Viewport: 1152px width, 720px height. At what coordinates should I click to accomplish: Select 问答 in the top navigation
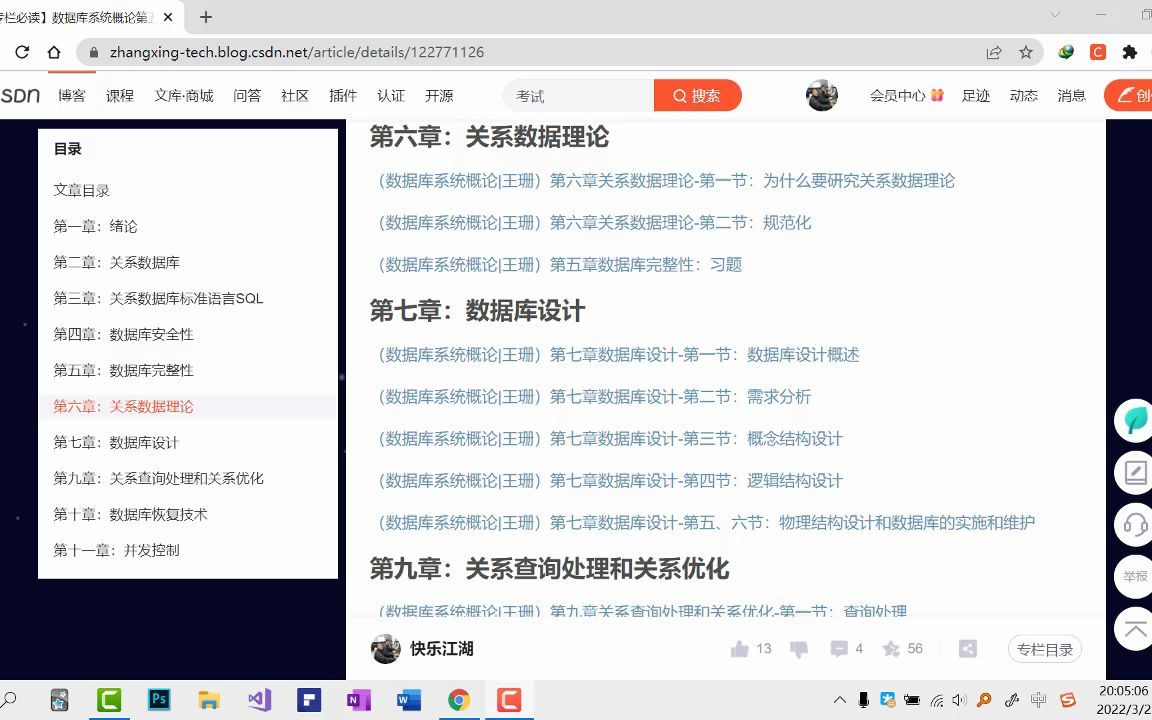coord(246,95)
